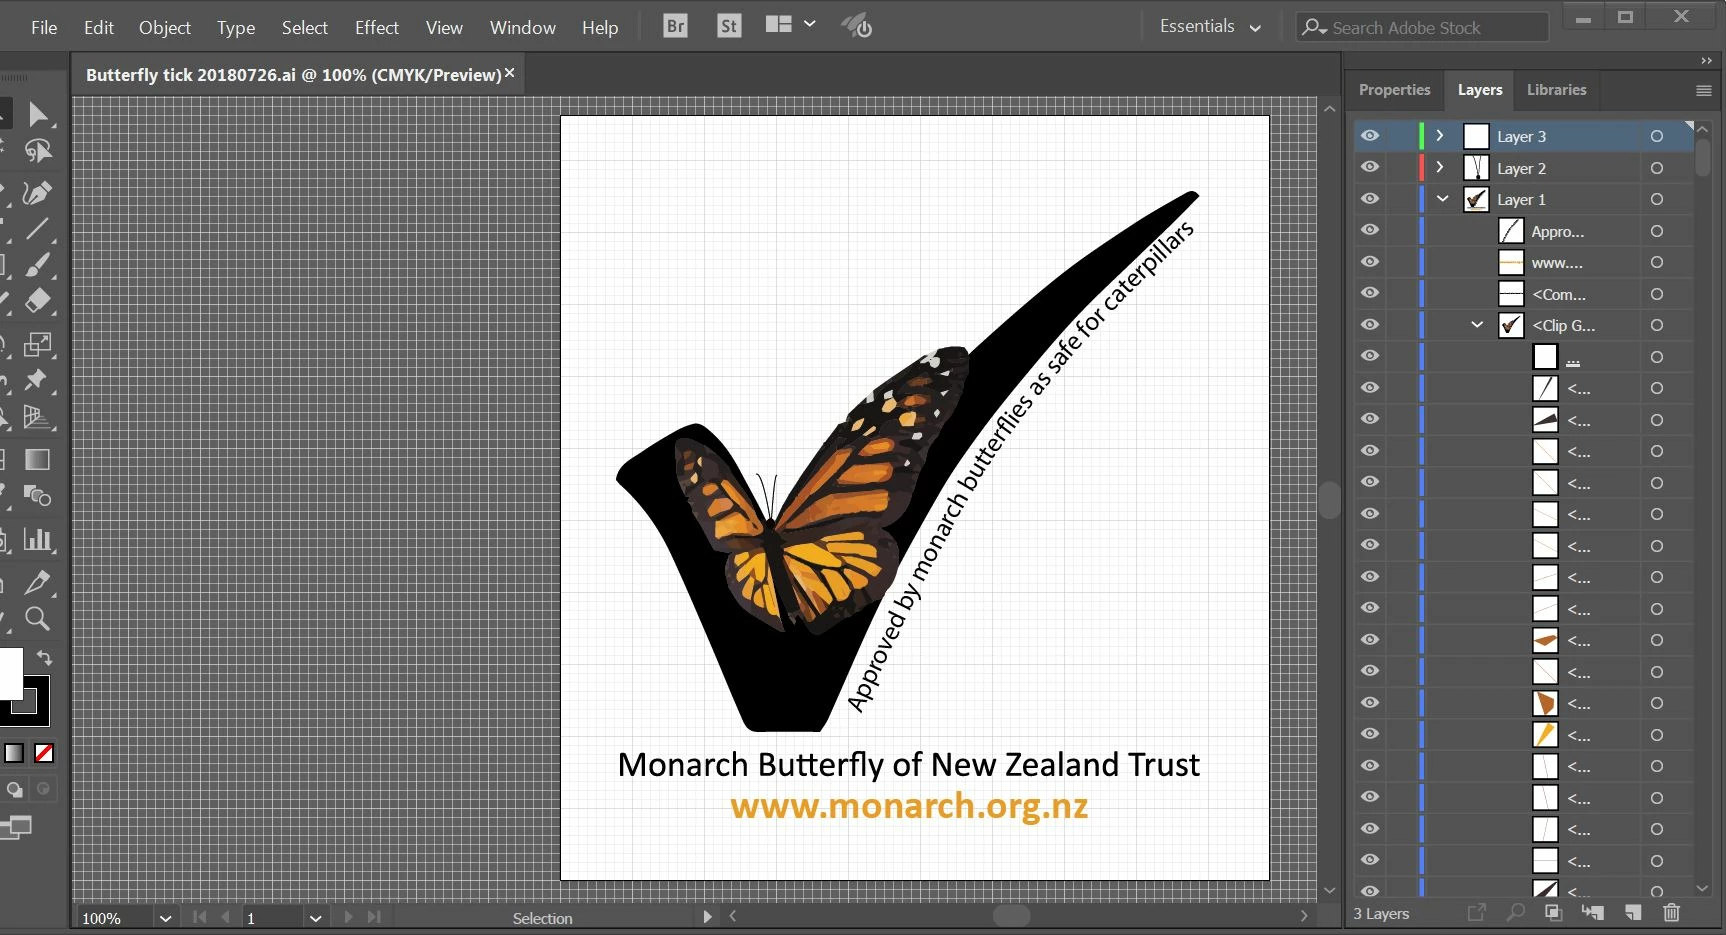Select the Eraser tool

click(x=38, y=301)
